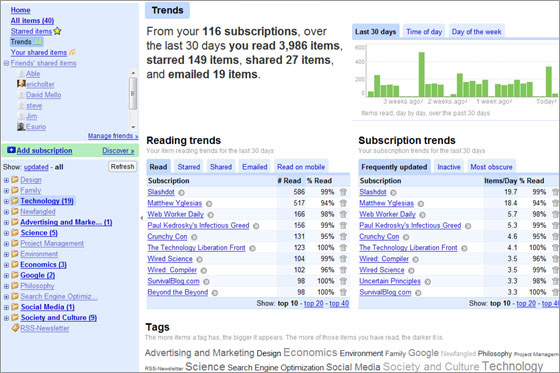
Task: Open All items (40)
Action: click(32, 21)
